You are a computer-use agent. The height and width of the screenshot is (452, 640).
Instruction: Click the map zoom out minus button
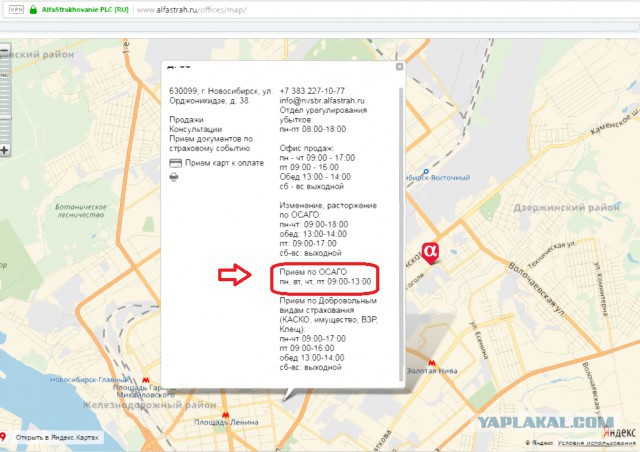click(x=4, y=50)
